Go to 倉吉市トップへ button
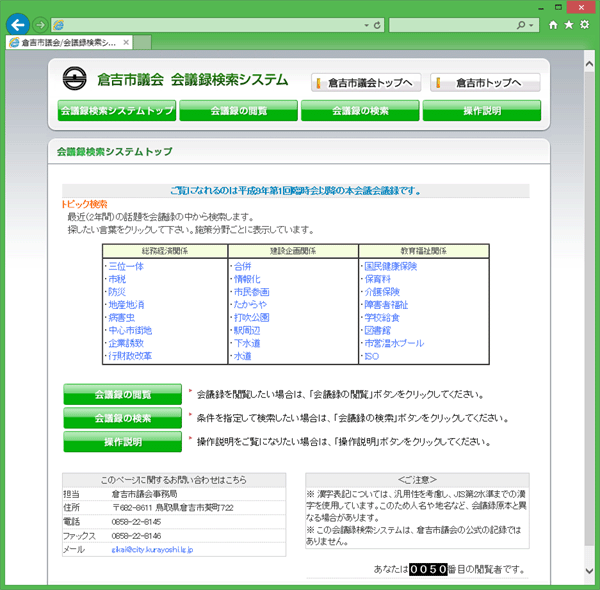Screen dimensions: 600x590 tap(485, 83)
